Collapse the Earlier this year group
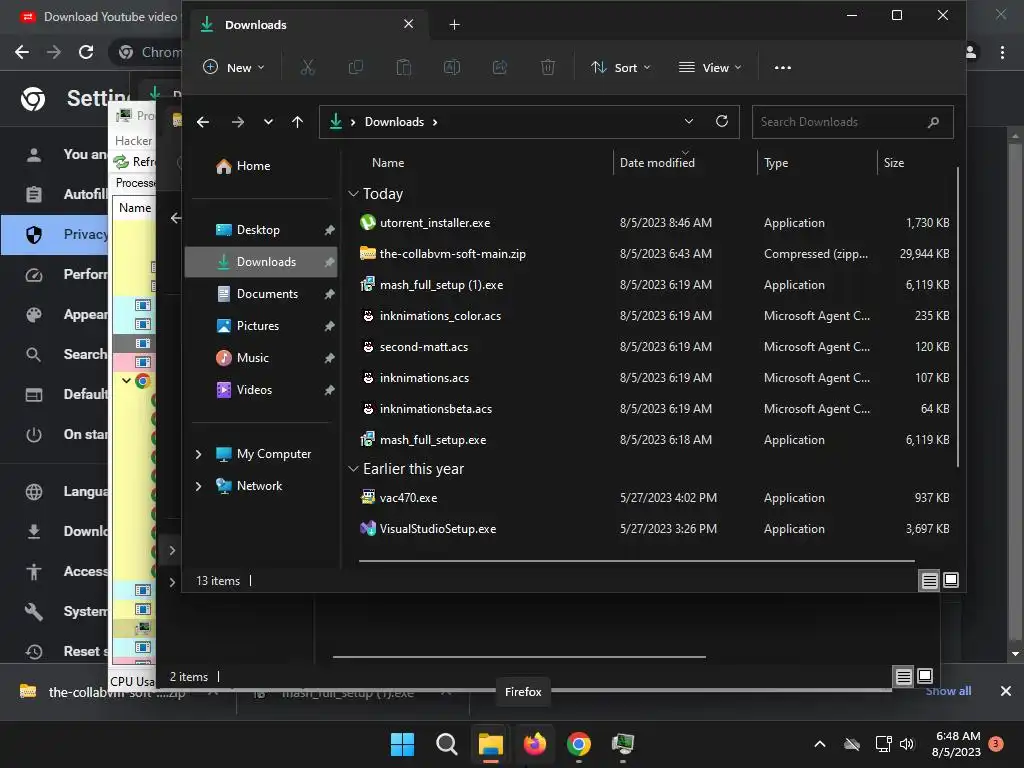 coord(353,469)
